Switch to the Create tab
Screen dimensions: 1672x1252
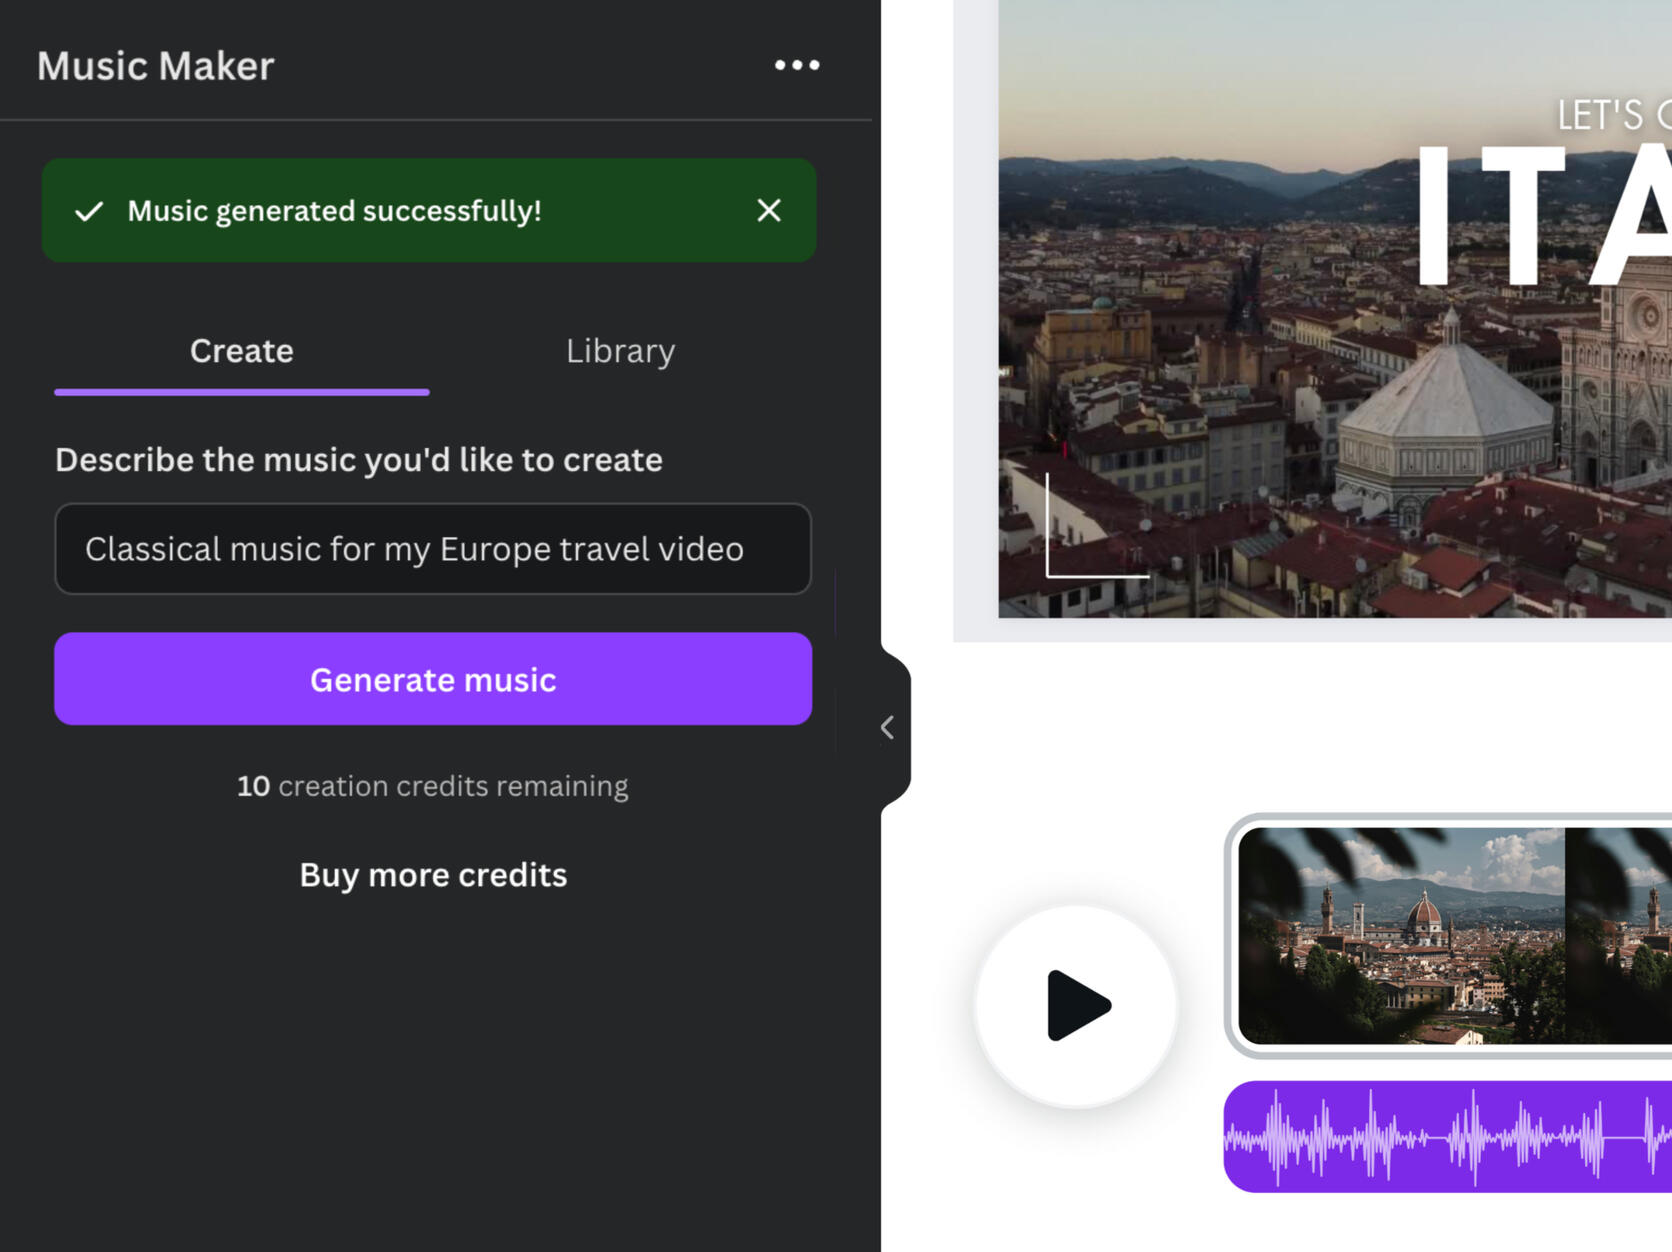click(x=241, y=351)
